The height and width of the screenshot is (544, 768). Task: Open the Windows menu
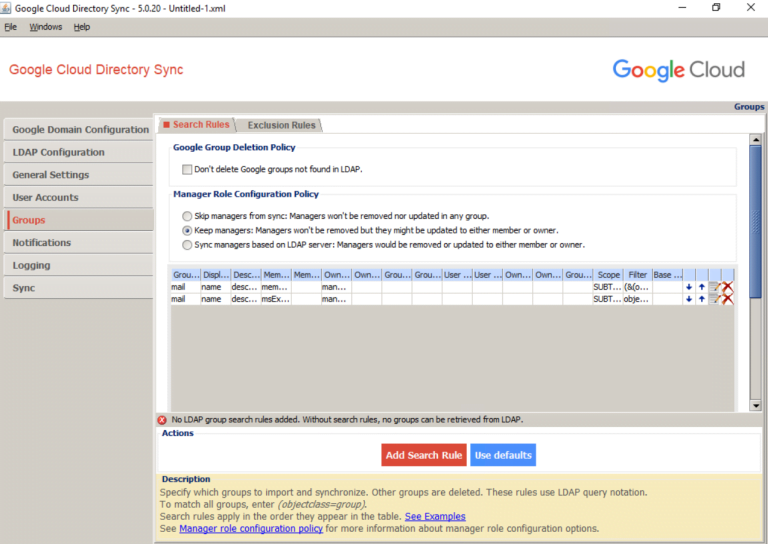click(46, 27)
